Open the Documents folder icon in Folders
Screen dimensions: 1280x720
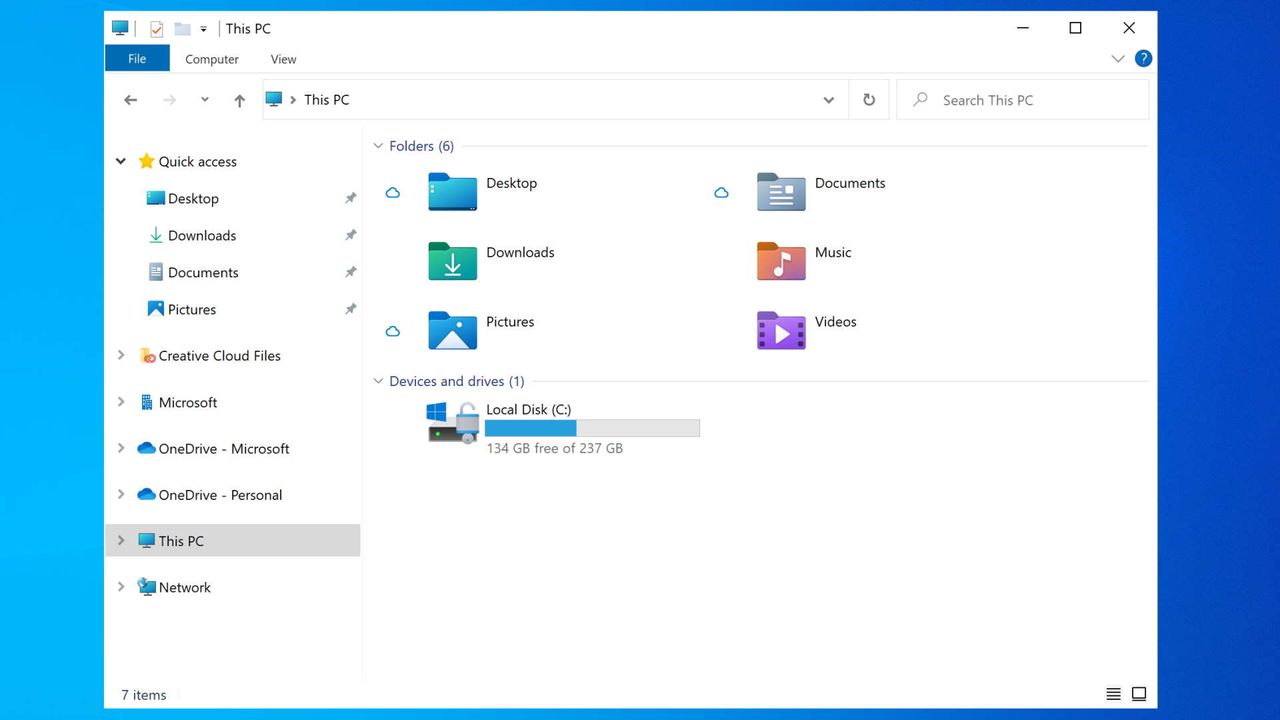pos(781,192)
